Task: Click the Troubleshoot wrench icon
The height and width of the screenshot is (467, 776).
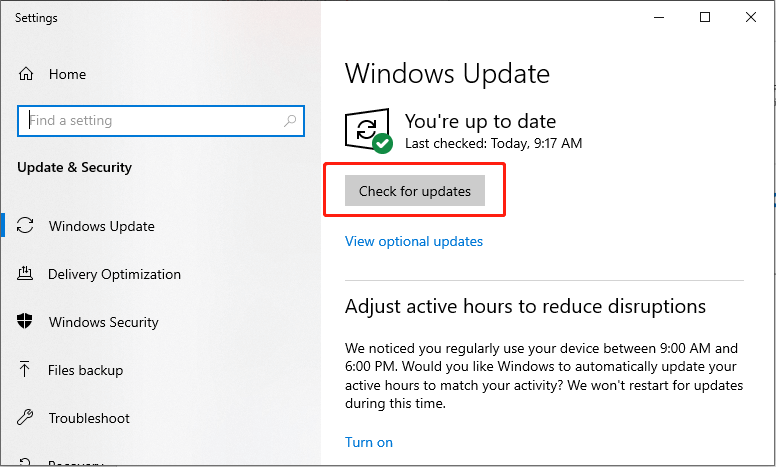Action: (26, 418)
